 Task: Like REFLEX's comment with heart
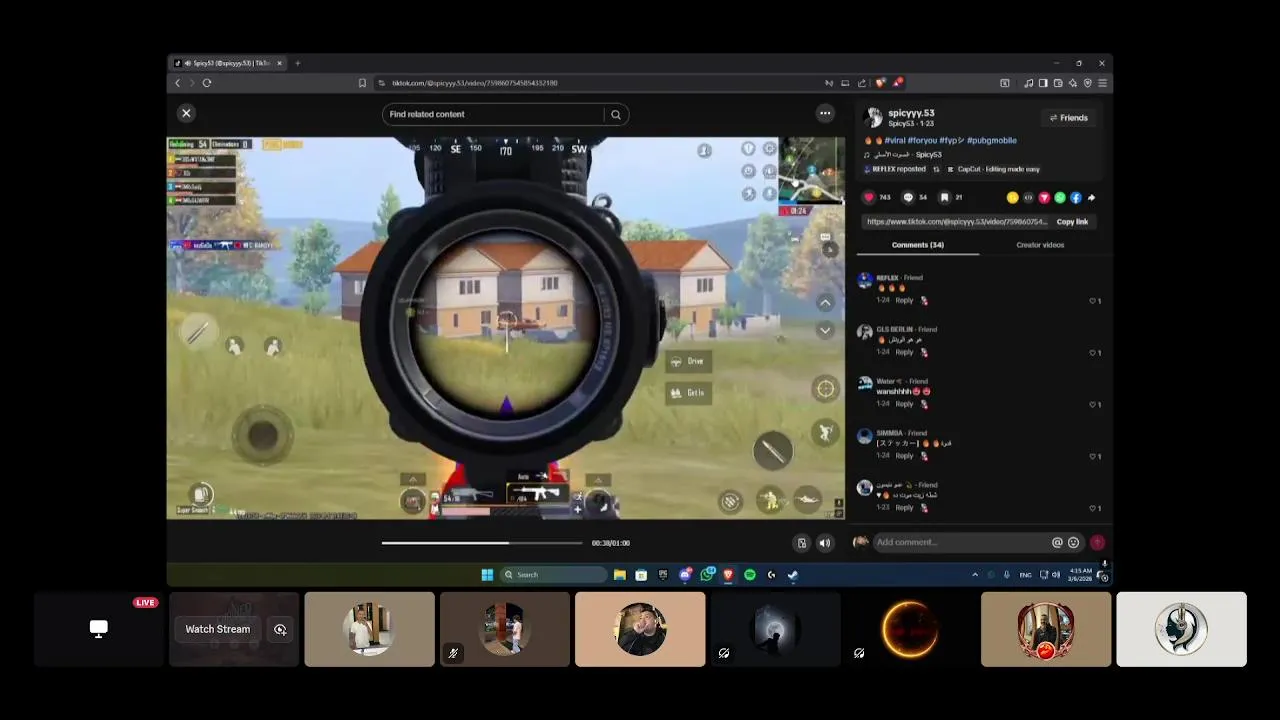[1092, 301]
